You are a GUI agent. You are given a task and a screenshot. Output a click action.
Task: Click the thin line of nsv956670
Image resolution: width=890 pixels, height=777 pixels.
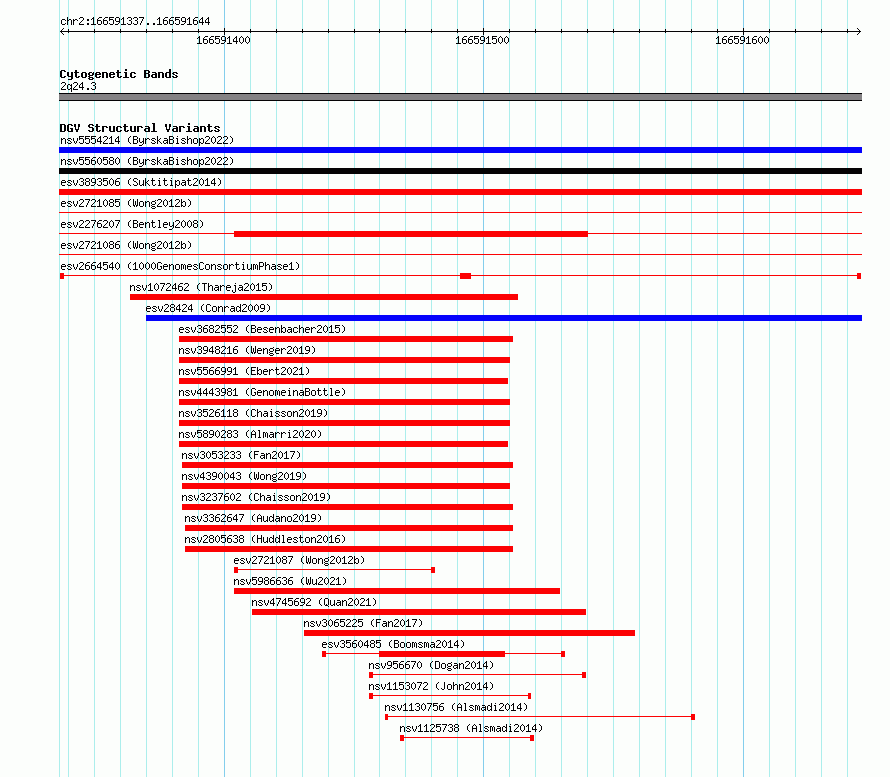(x=477, y=675)
